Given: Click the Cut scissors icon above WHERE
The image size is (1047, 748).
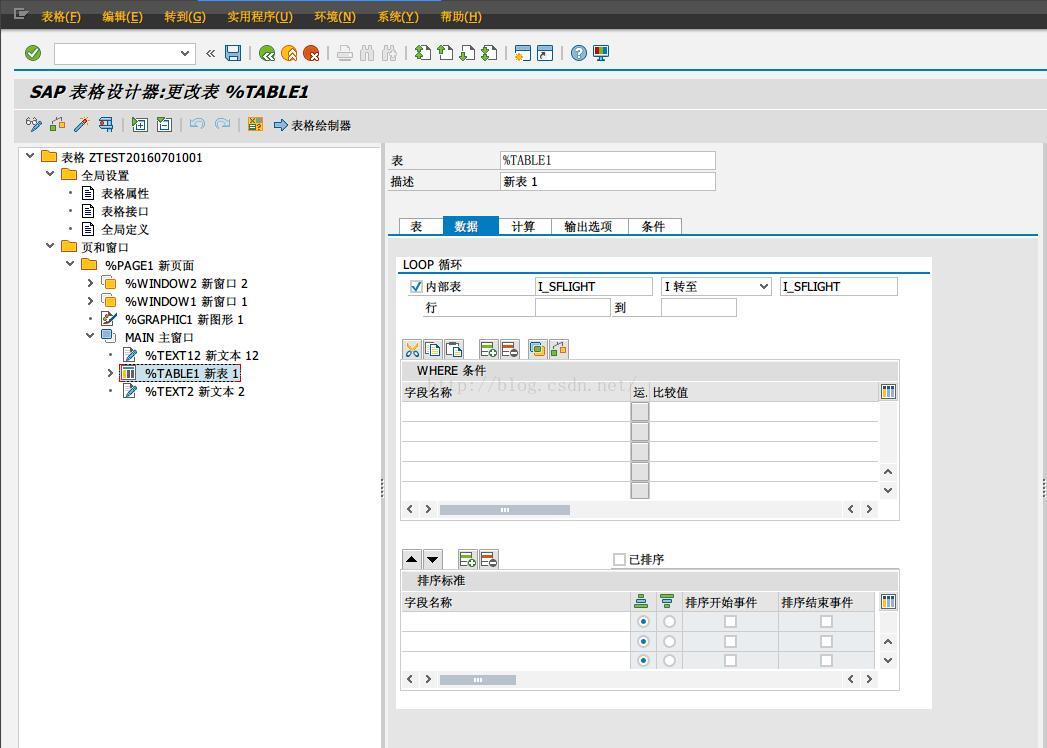Looking at the screenshot, I should pyautogui.click(x=413, y=349).
